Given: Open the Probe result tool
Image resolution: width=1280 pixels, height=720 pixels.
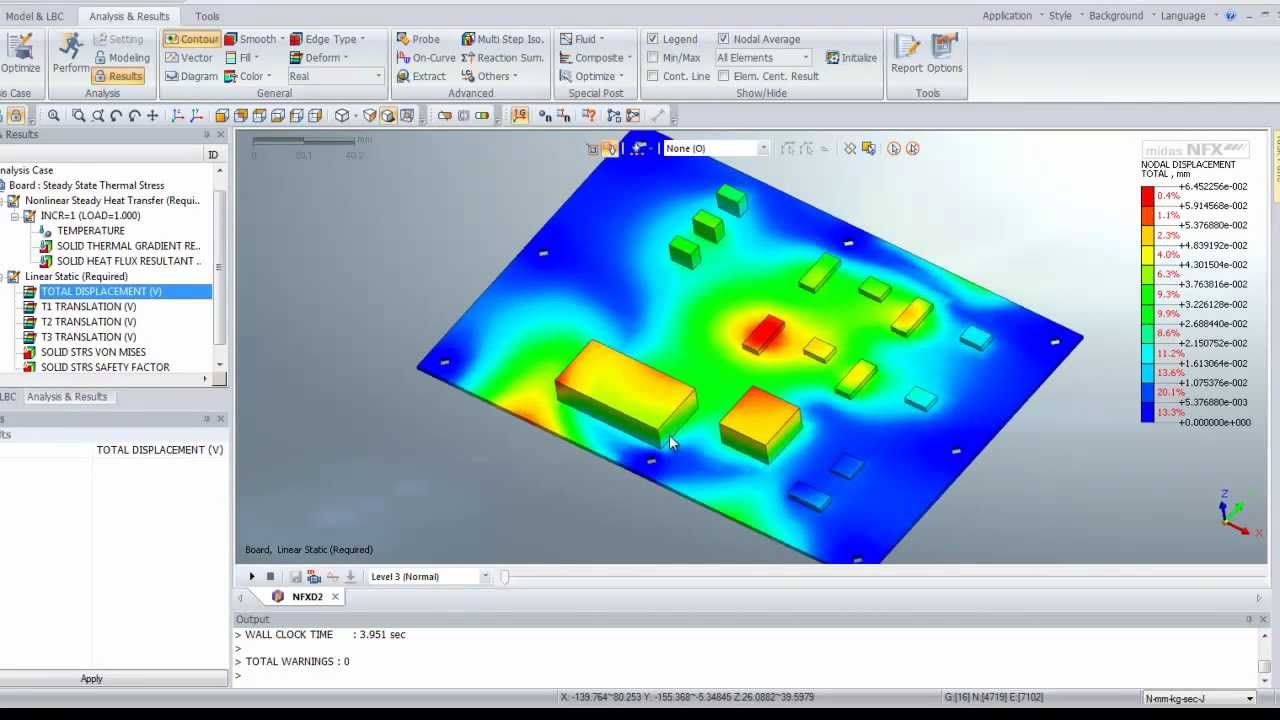Looking at the screenshot, I should click(418, 39).
